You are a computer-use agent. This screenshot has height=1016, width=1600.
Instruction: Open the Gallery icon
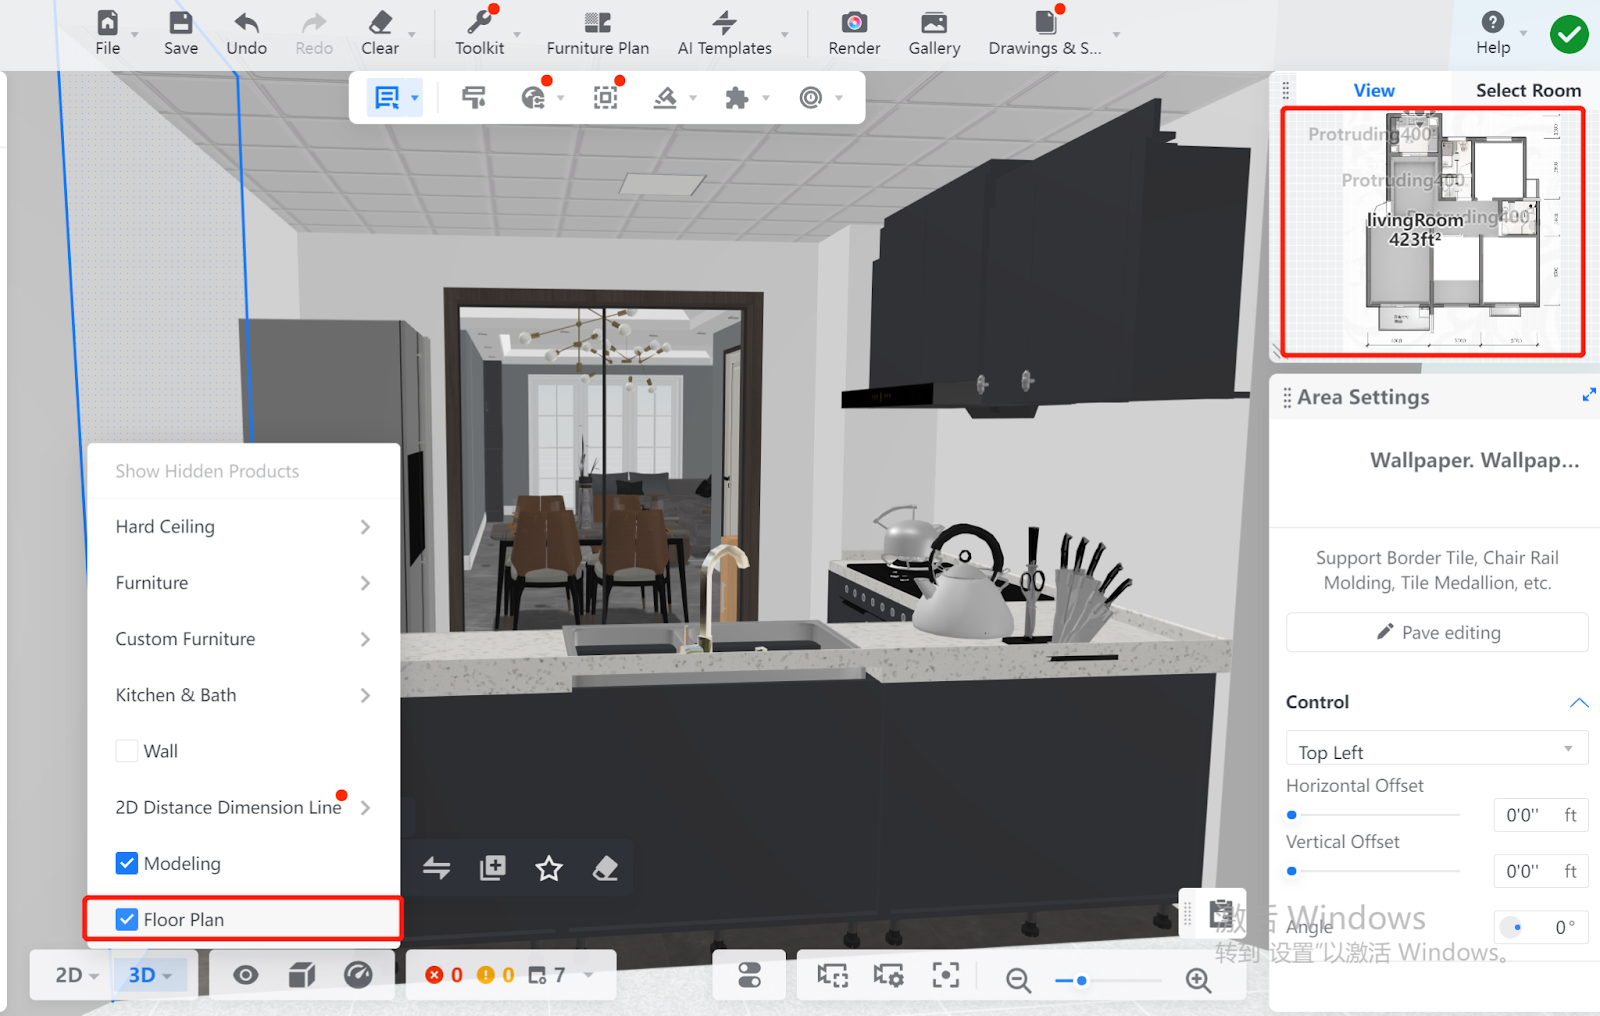point(933,23)
